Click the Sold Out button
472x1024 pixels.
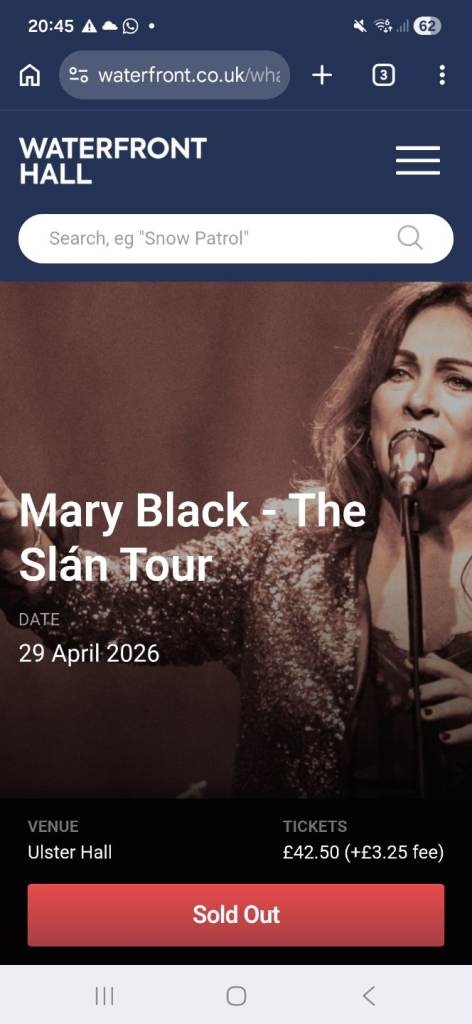click(236, 915)
